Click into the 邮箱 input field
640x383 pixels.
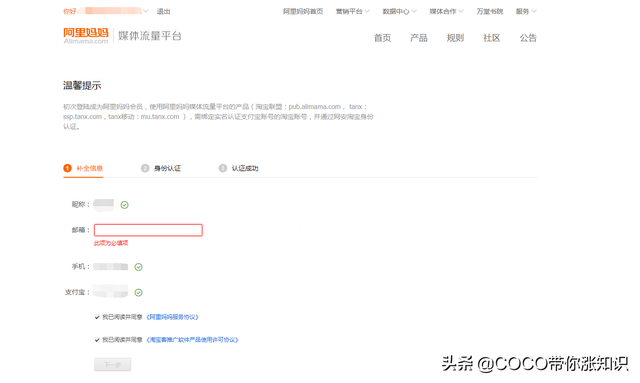pyautogui.click(x=148, y=230)
